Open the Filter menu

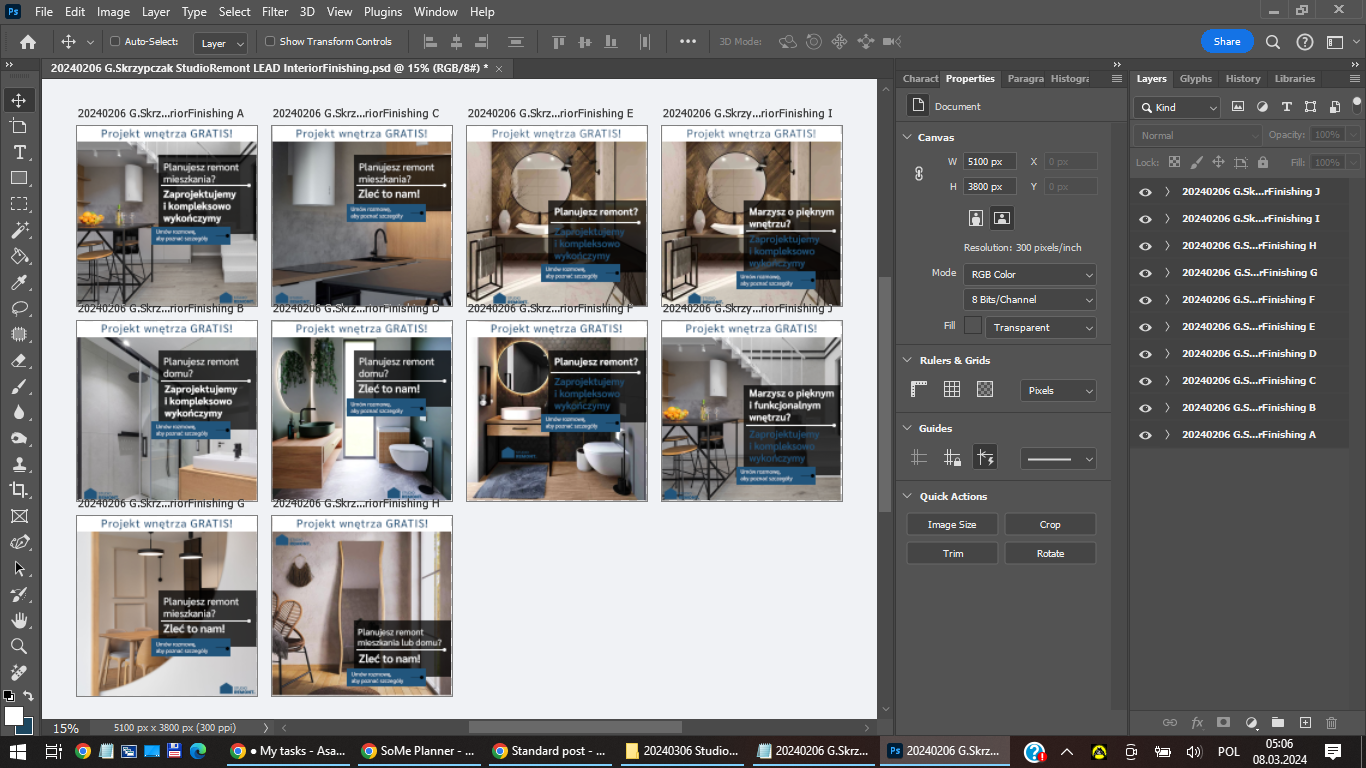(275, 12)
